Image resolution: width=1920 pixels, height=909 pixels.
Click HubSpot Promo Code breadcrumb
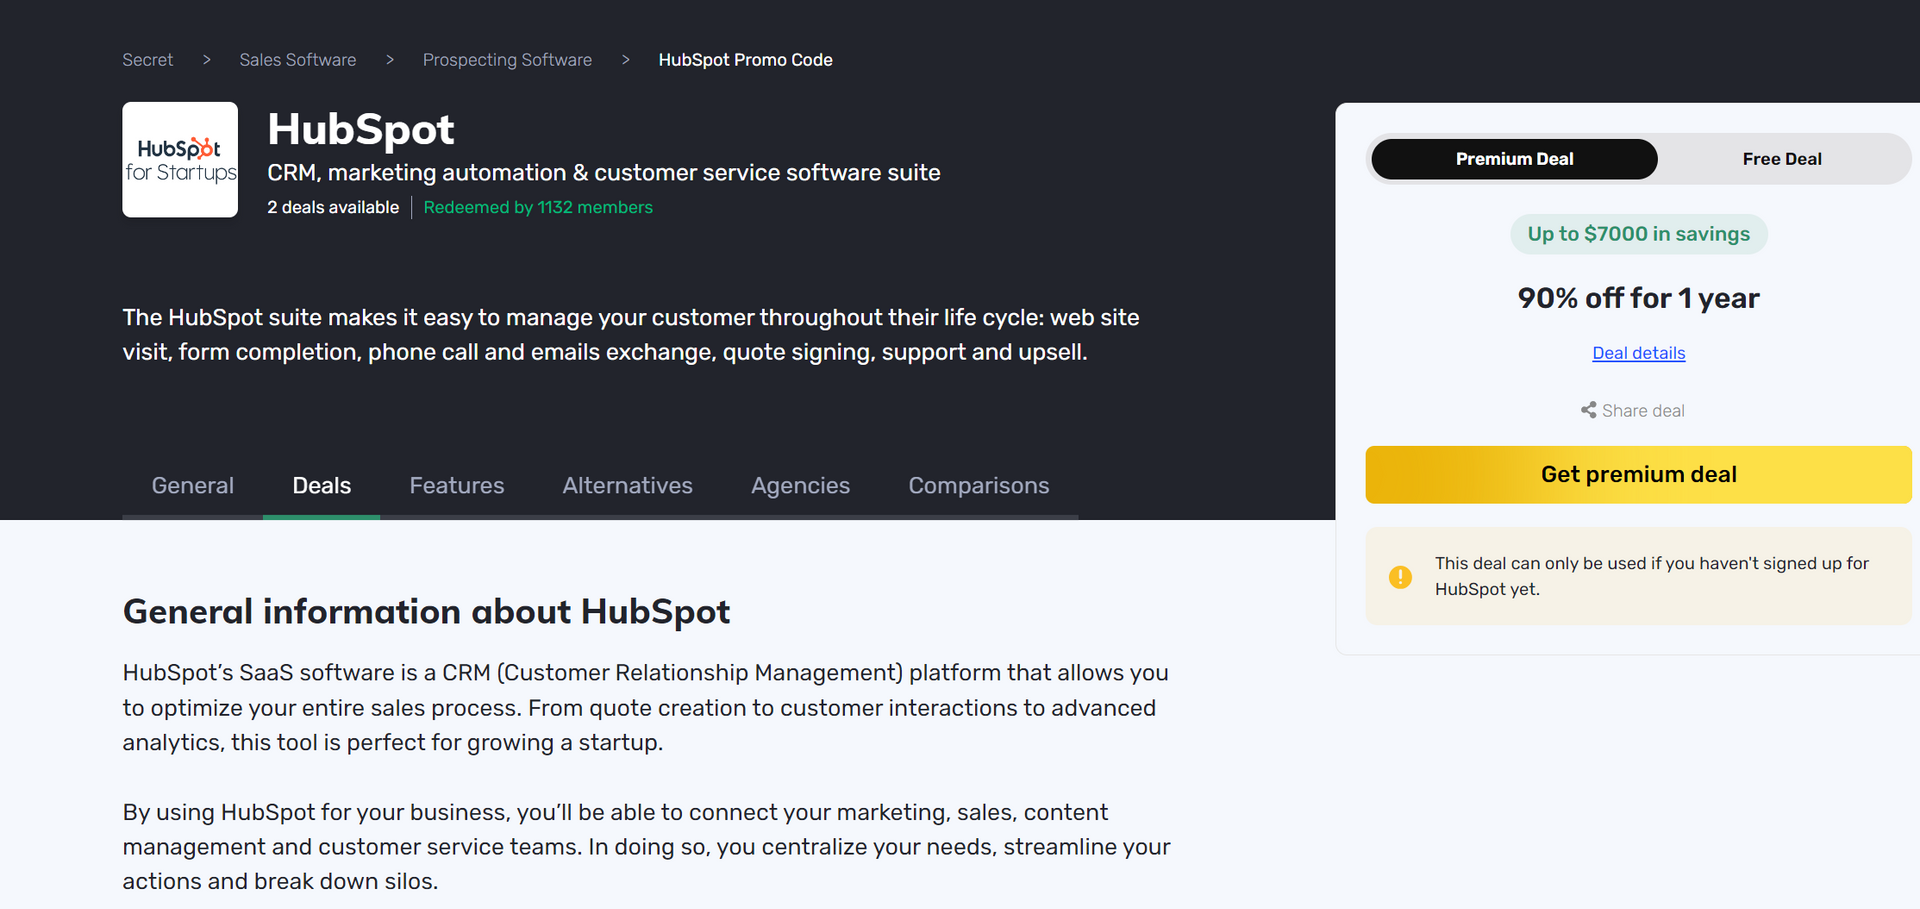(x=745, y=60)
